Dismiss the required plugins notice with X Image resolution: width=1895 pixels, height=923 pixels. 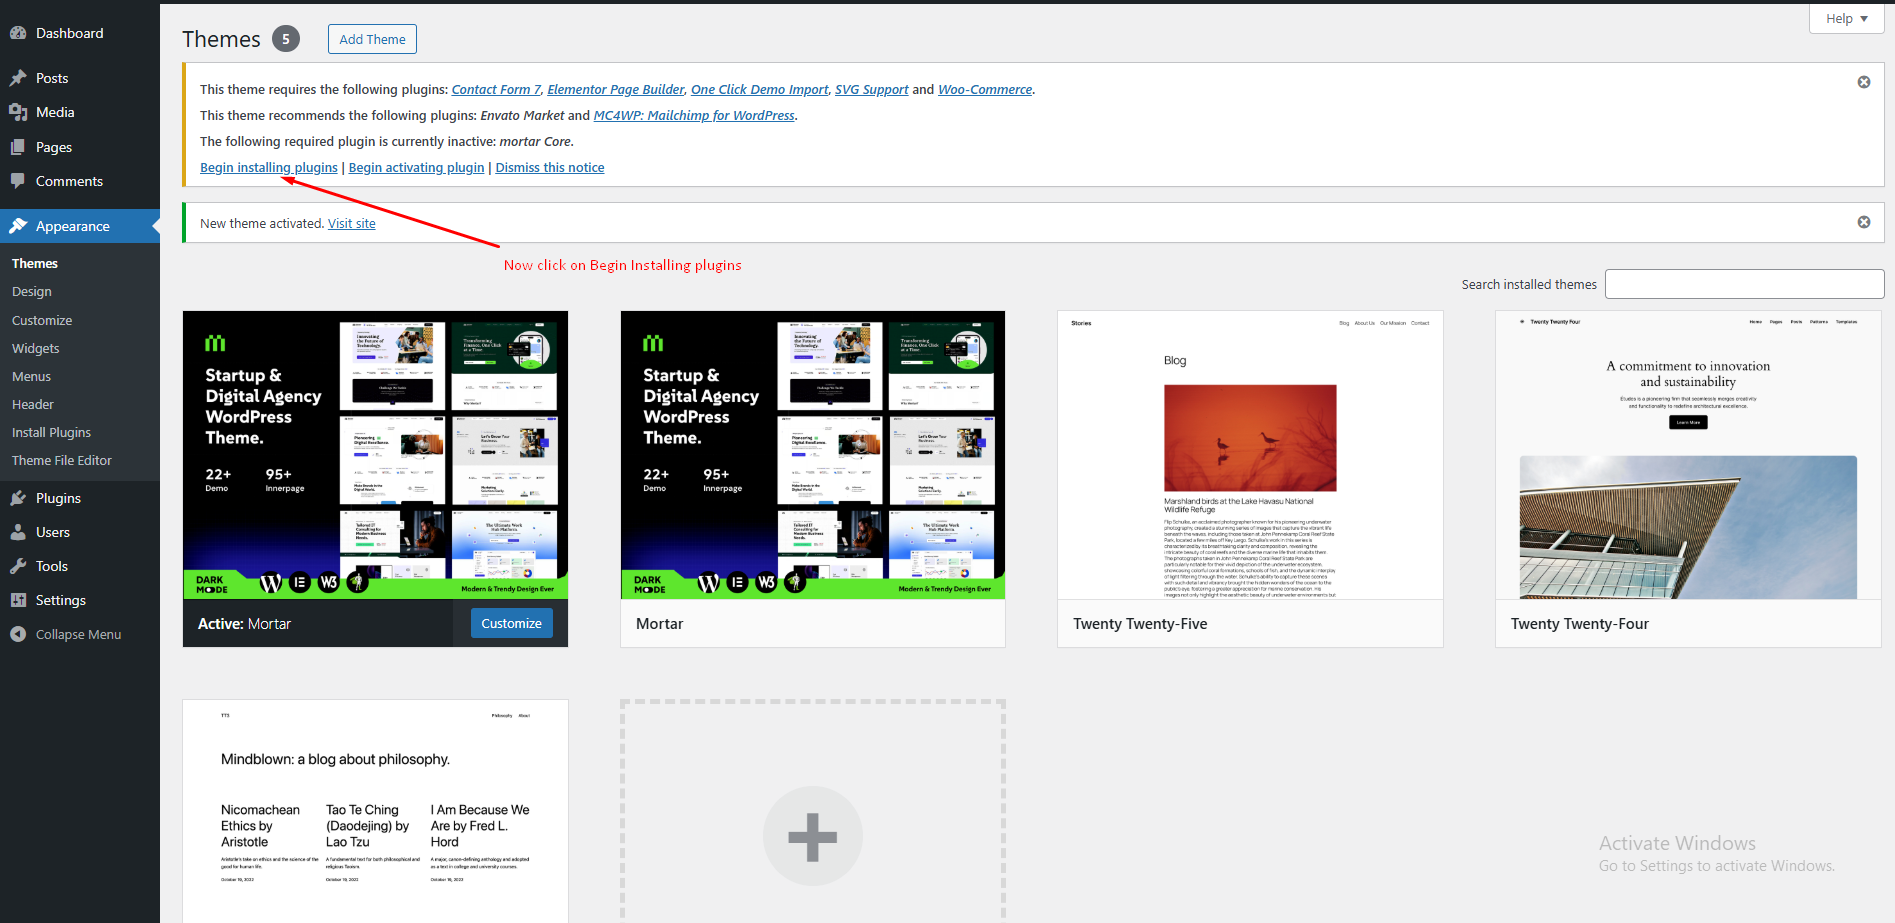click(1864, 82)
